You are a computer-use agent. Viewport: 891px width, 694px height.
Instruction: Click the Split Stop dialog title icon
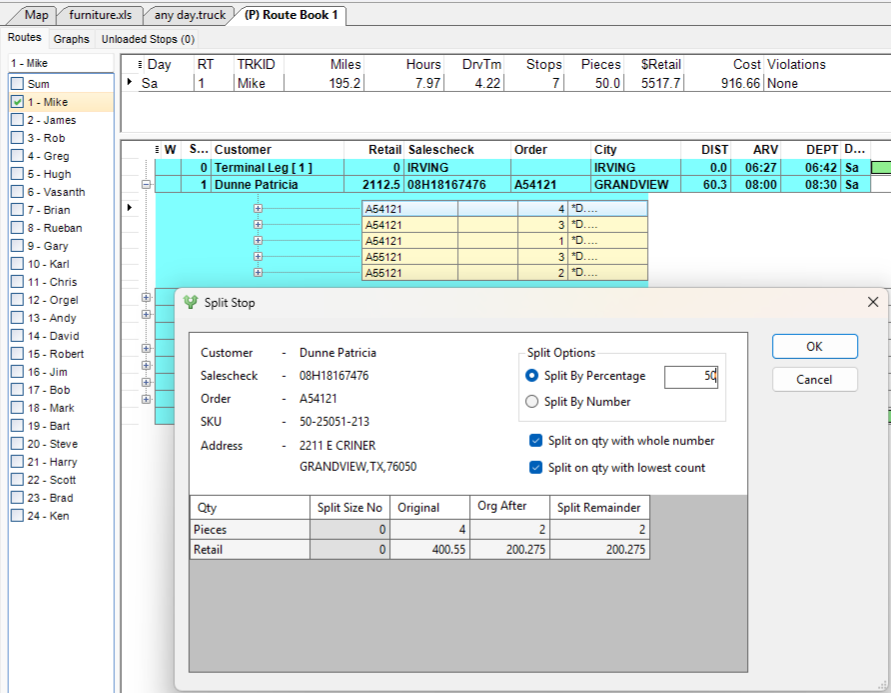point(190,302)
